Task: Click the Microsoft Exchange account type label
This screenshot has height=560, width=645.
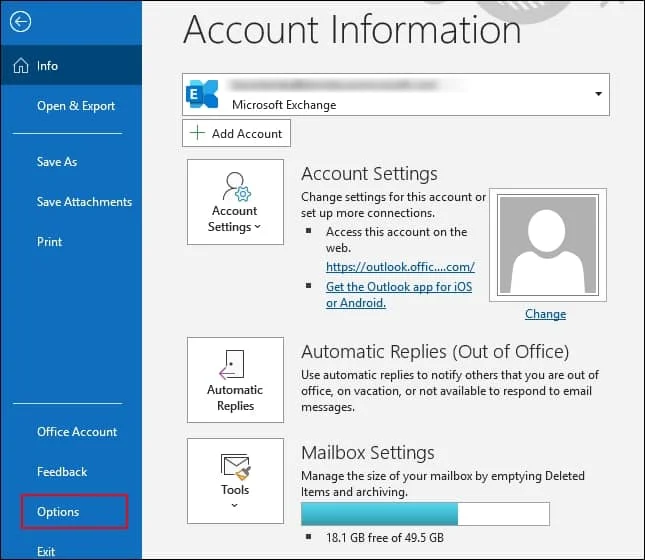Action: (x=284, y=105)
